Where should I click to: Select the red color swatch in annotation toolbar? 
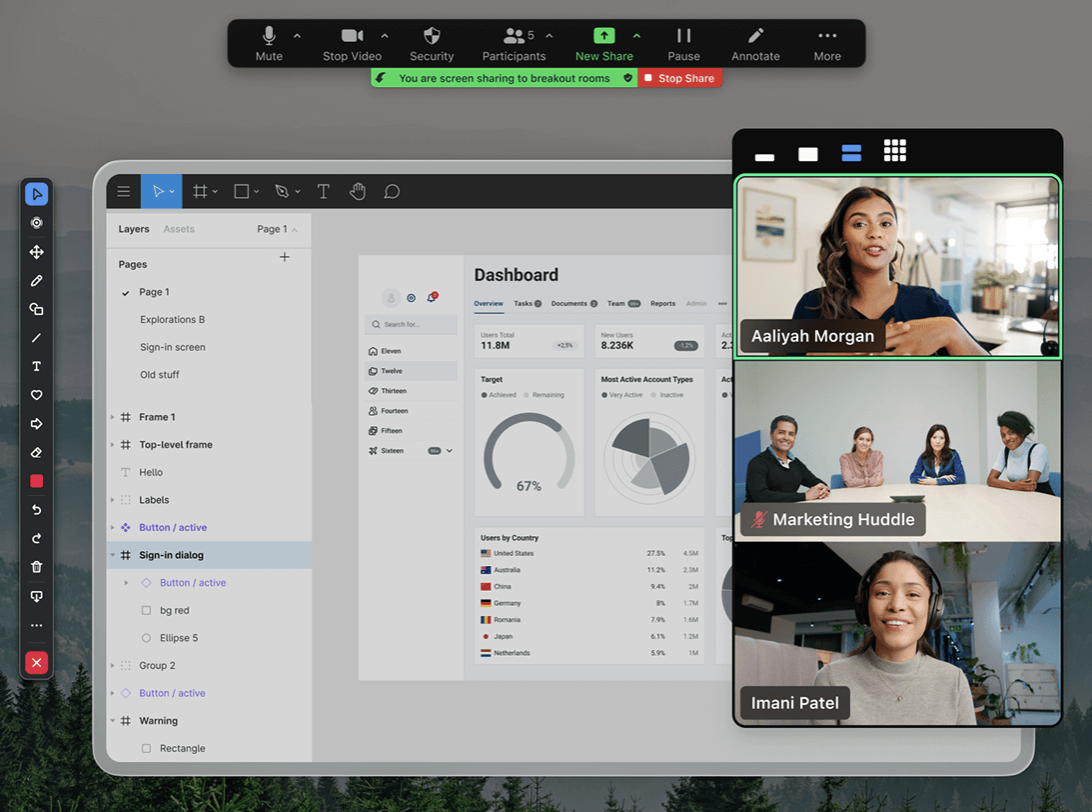point(36,481)
